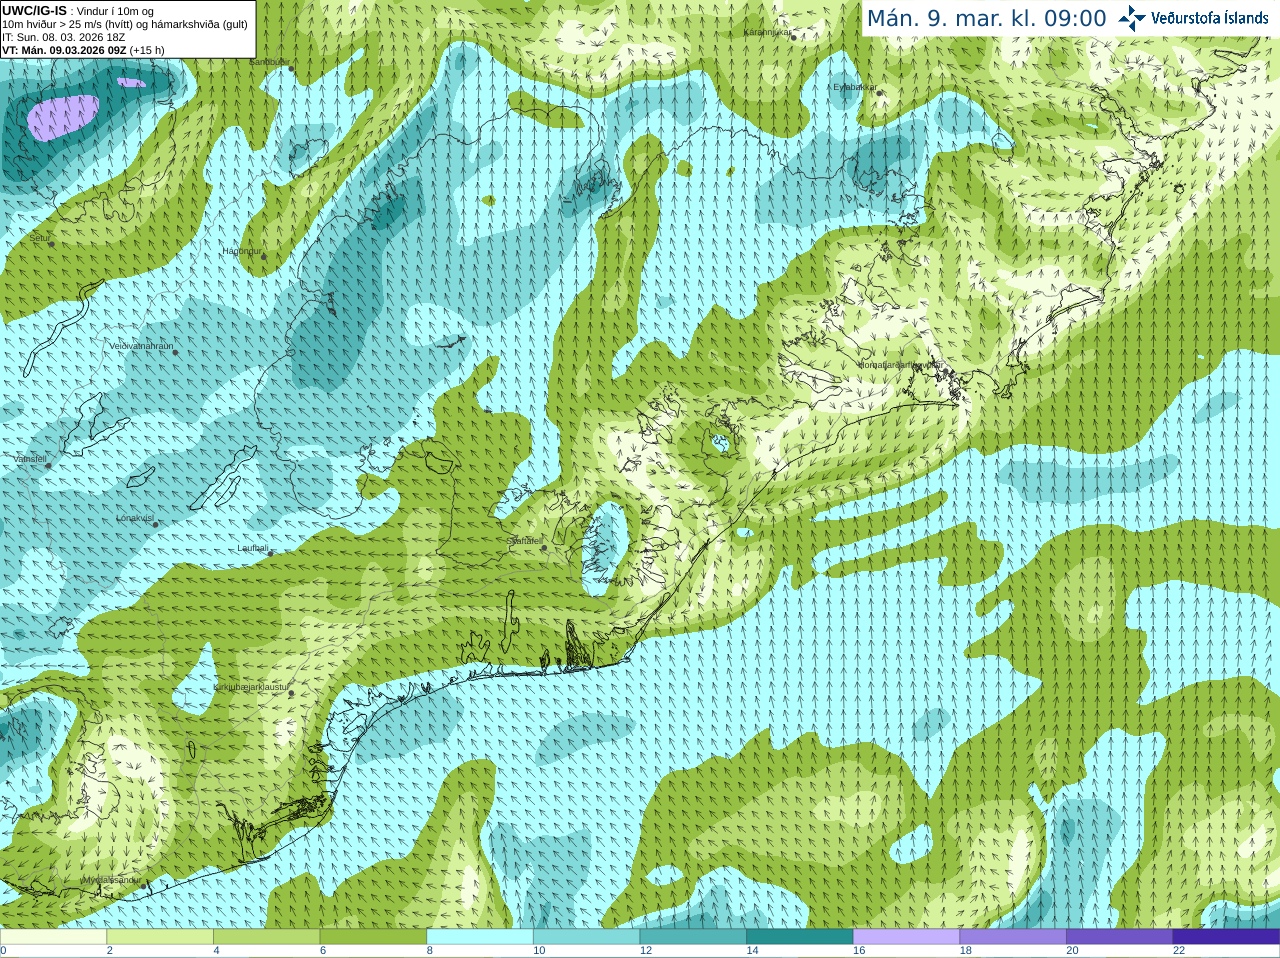Select the 8–10 m/s light cyan legend swatch

[x=480, y=937]
